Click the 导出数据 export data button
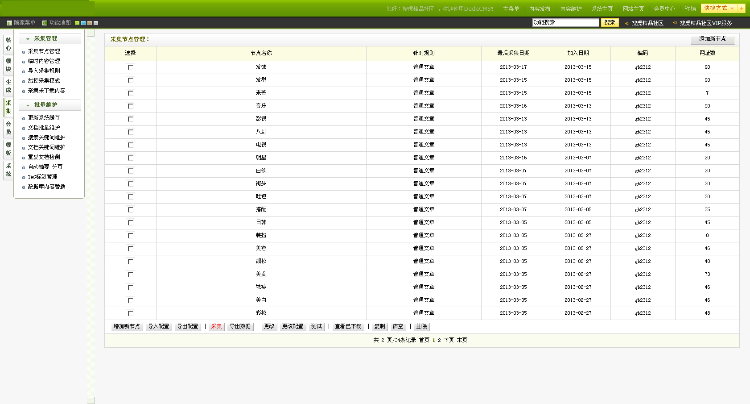This screenshot has width=750, height=404. (x=240, y=327)
